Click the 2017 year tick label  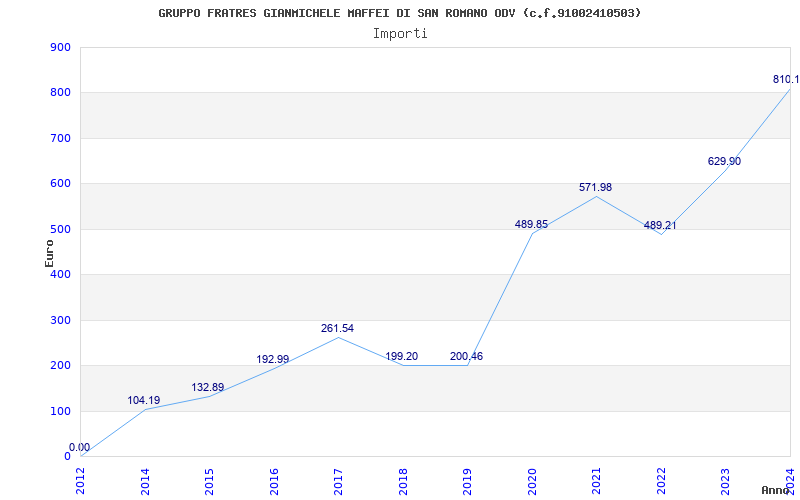(x=338, y=480)
